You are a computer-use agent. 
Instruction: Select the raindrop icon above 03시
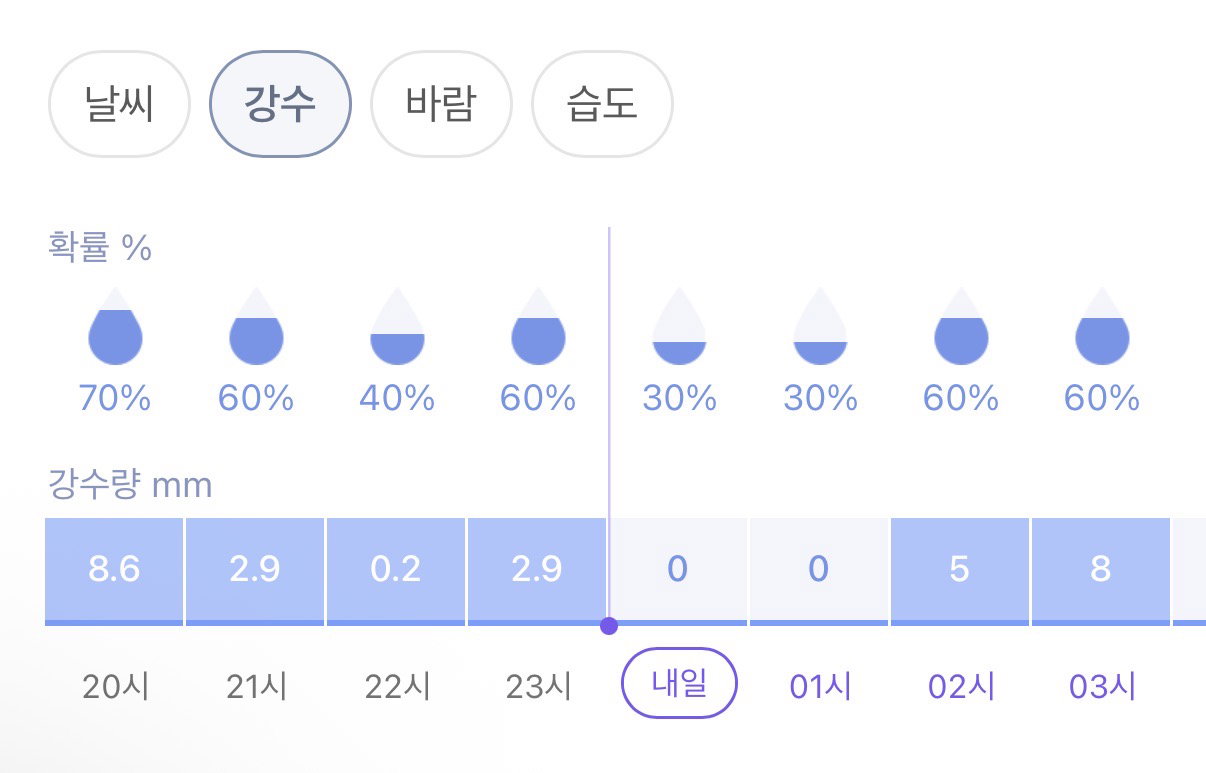(x=1102, y=326)
